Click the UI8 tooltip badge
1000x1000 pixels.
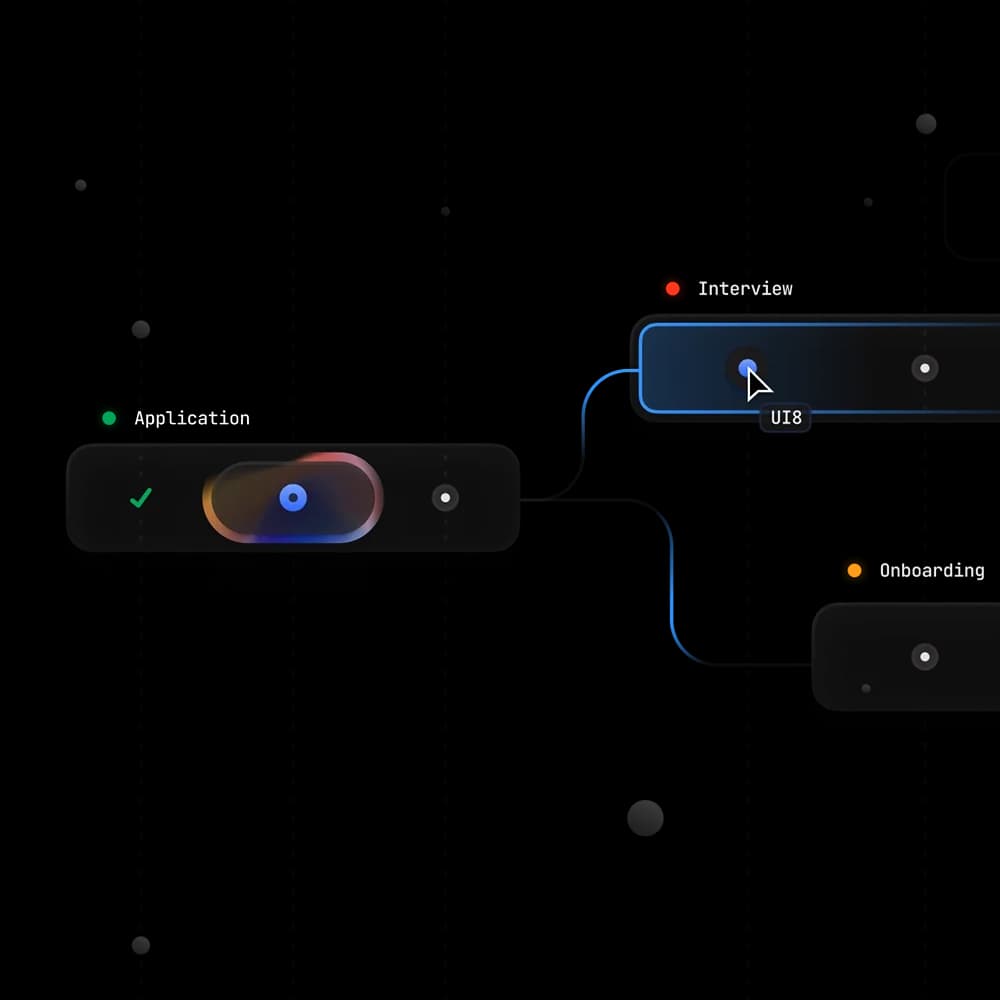pyautogui.click(x=787, y=418)
